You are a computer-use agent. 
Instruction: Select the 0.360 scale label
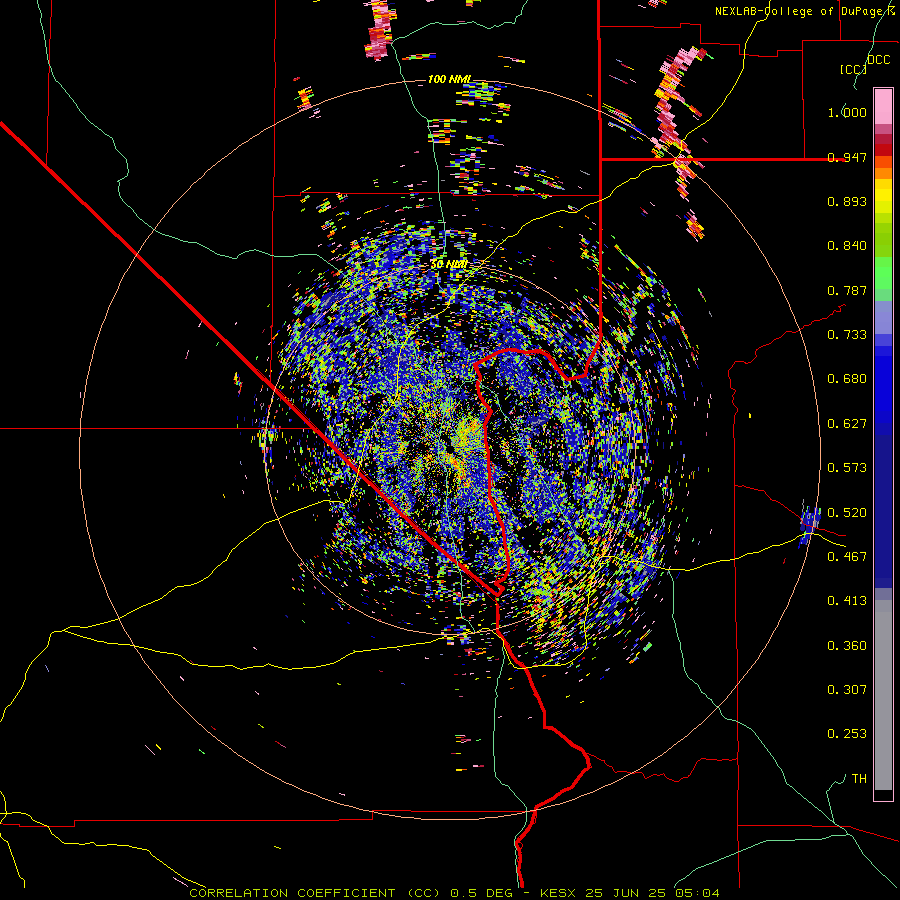coord(847,646)
